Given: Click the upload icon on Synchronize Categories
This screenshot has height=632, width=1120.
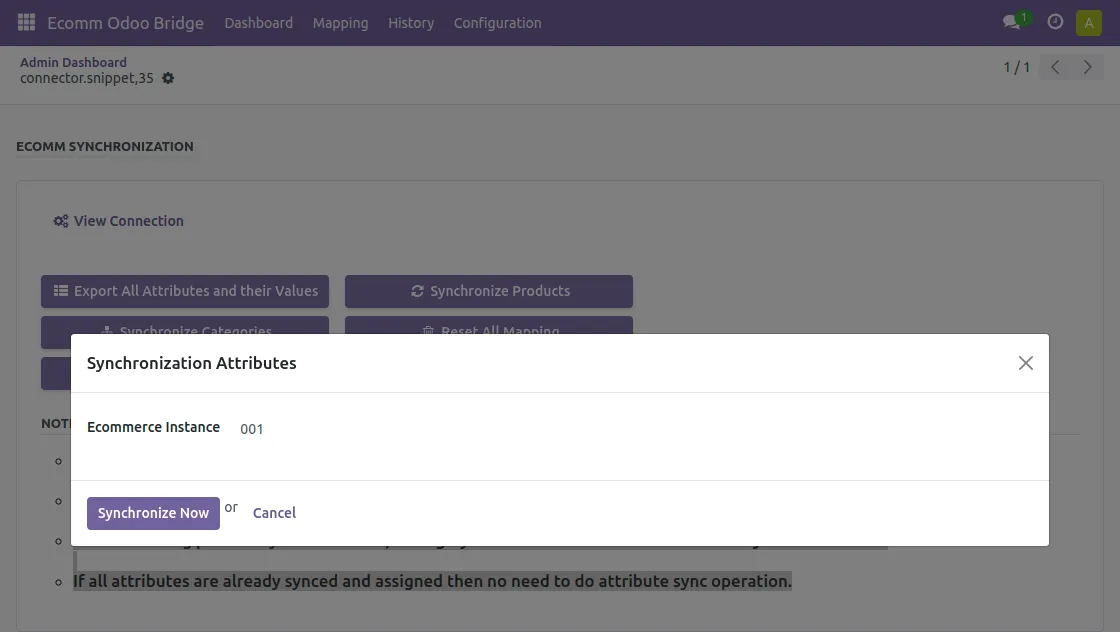Looking at the screenshot, I should click(107, 332).
